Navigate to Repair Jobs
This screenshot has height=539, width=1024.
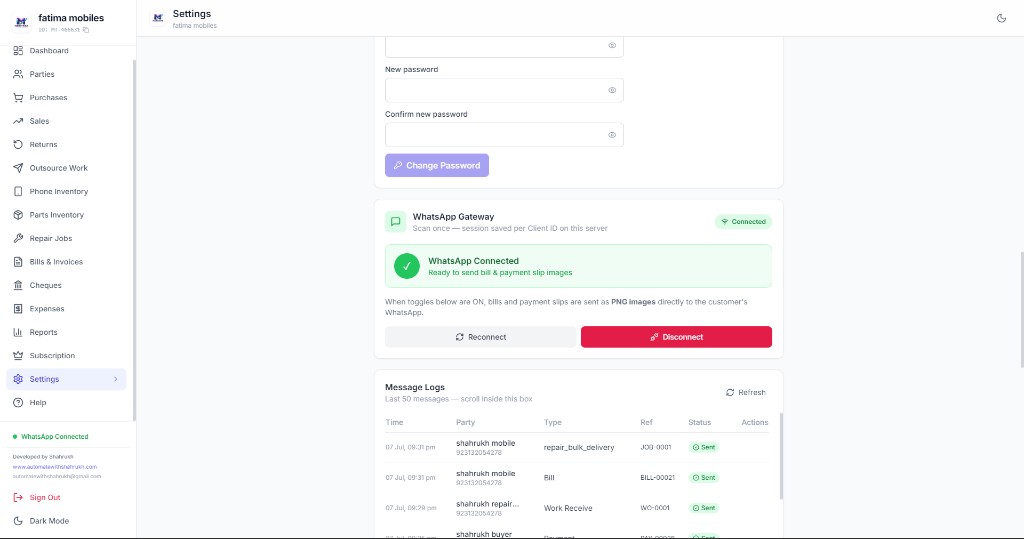[x=66, y=238]
